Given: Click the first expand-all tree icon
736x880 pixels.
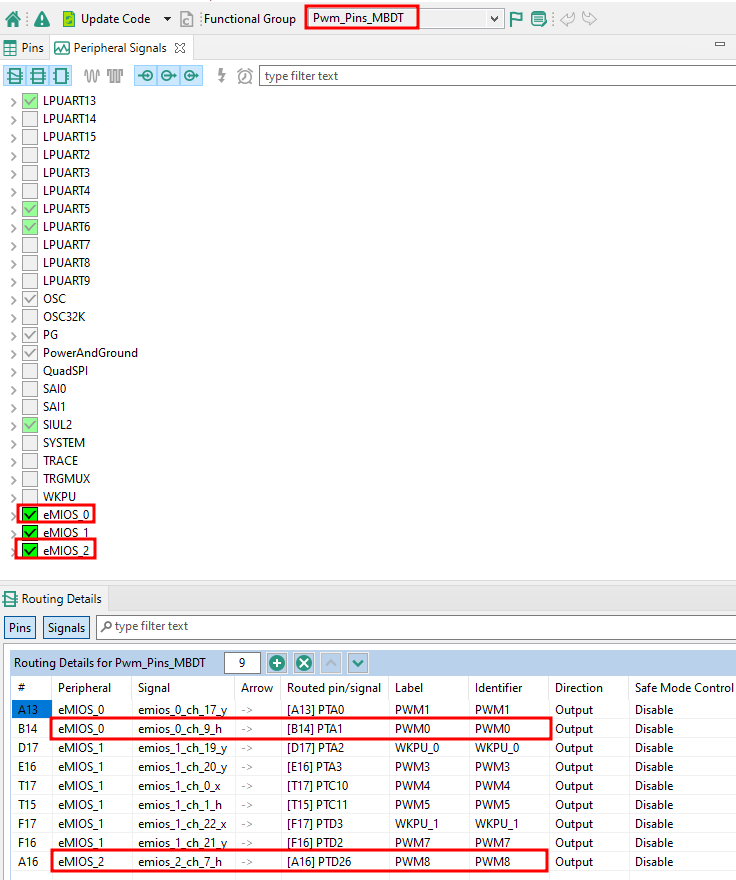Looking at the screenshot, I should (x=15, y=76).
